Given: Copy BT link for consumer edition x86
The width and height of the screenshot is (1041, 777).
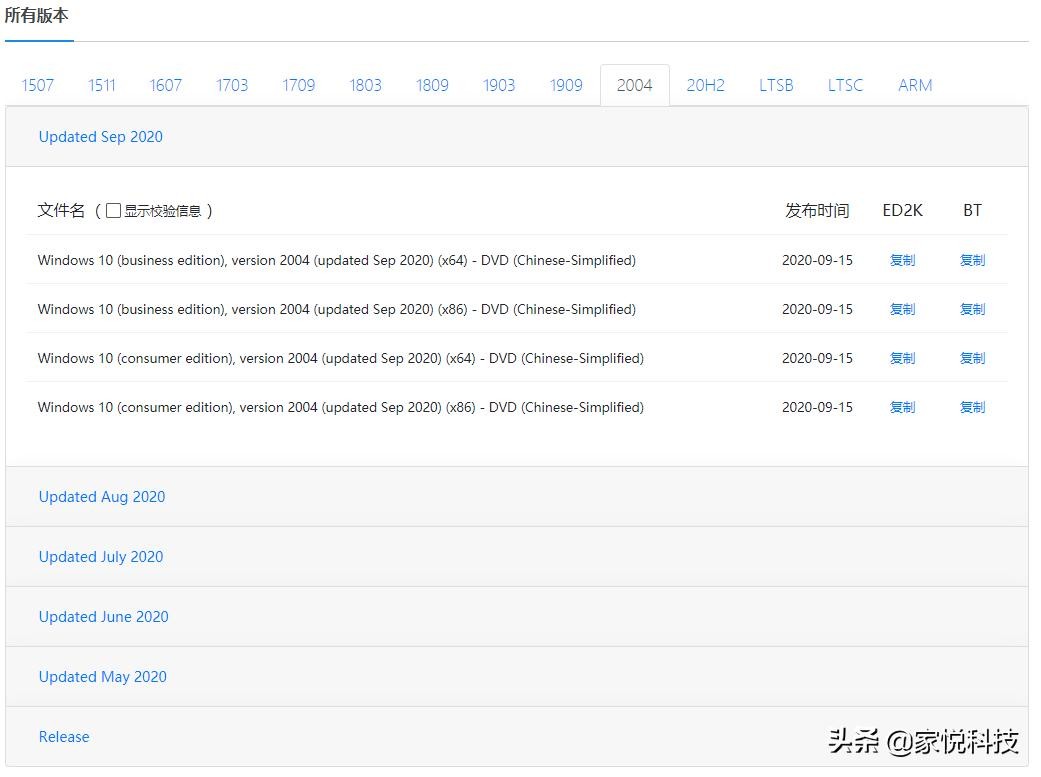Looking at the screenshot, I should pyautogui.click(x=972, y=407).
